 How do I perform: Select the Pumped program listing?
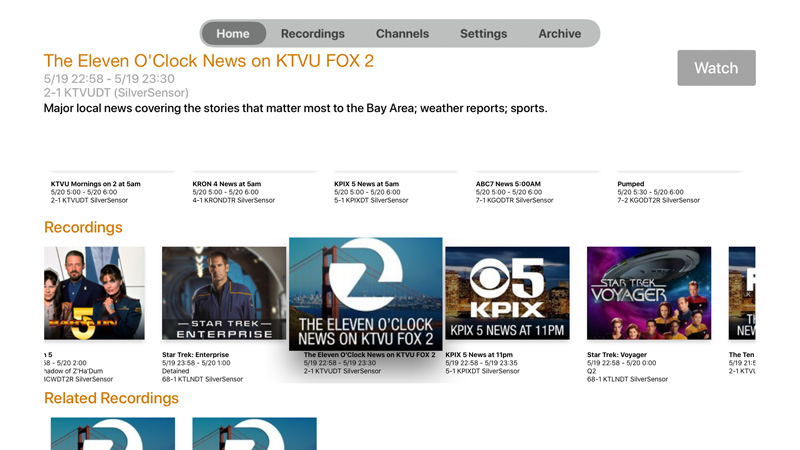[x=658, y=192]
